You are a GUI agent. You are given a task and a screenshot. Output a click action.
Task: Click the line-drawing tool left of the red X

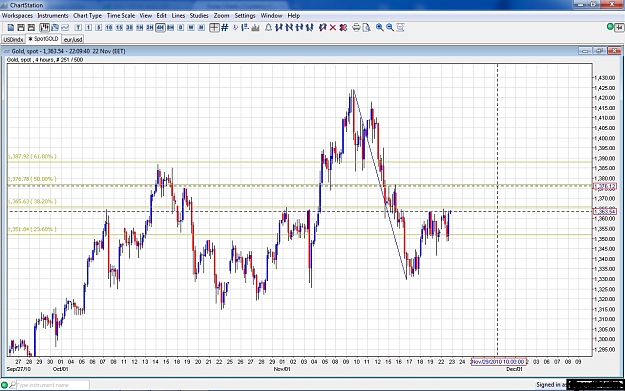322,28
